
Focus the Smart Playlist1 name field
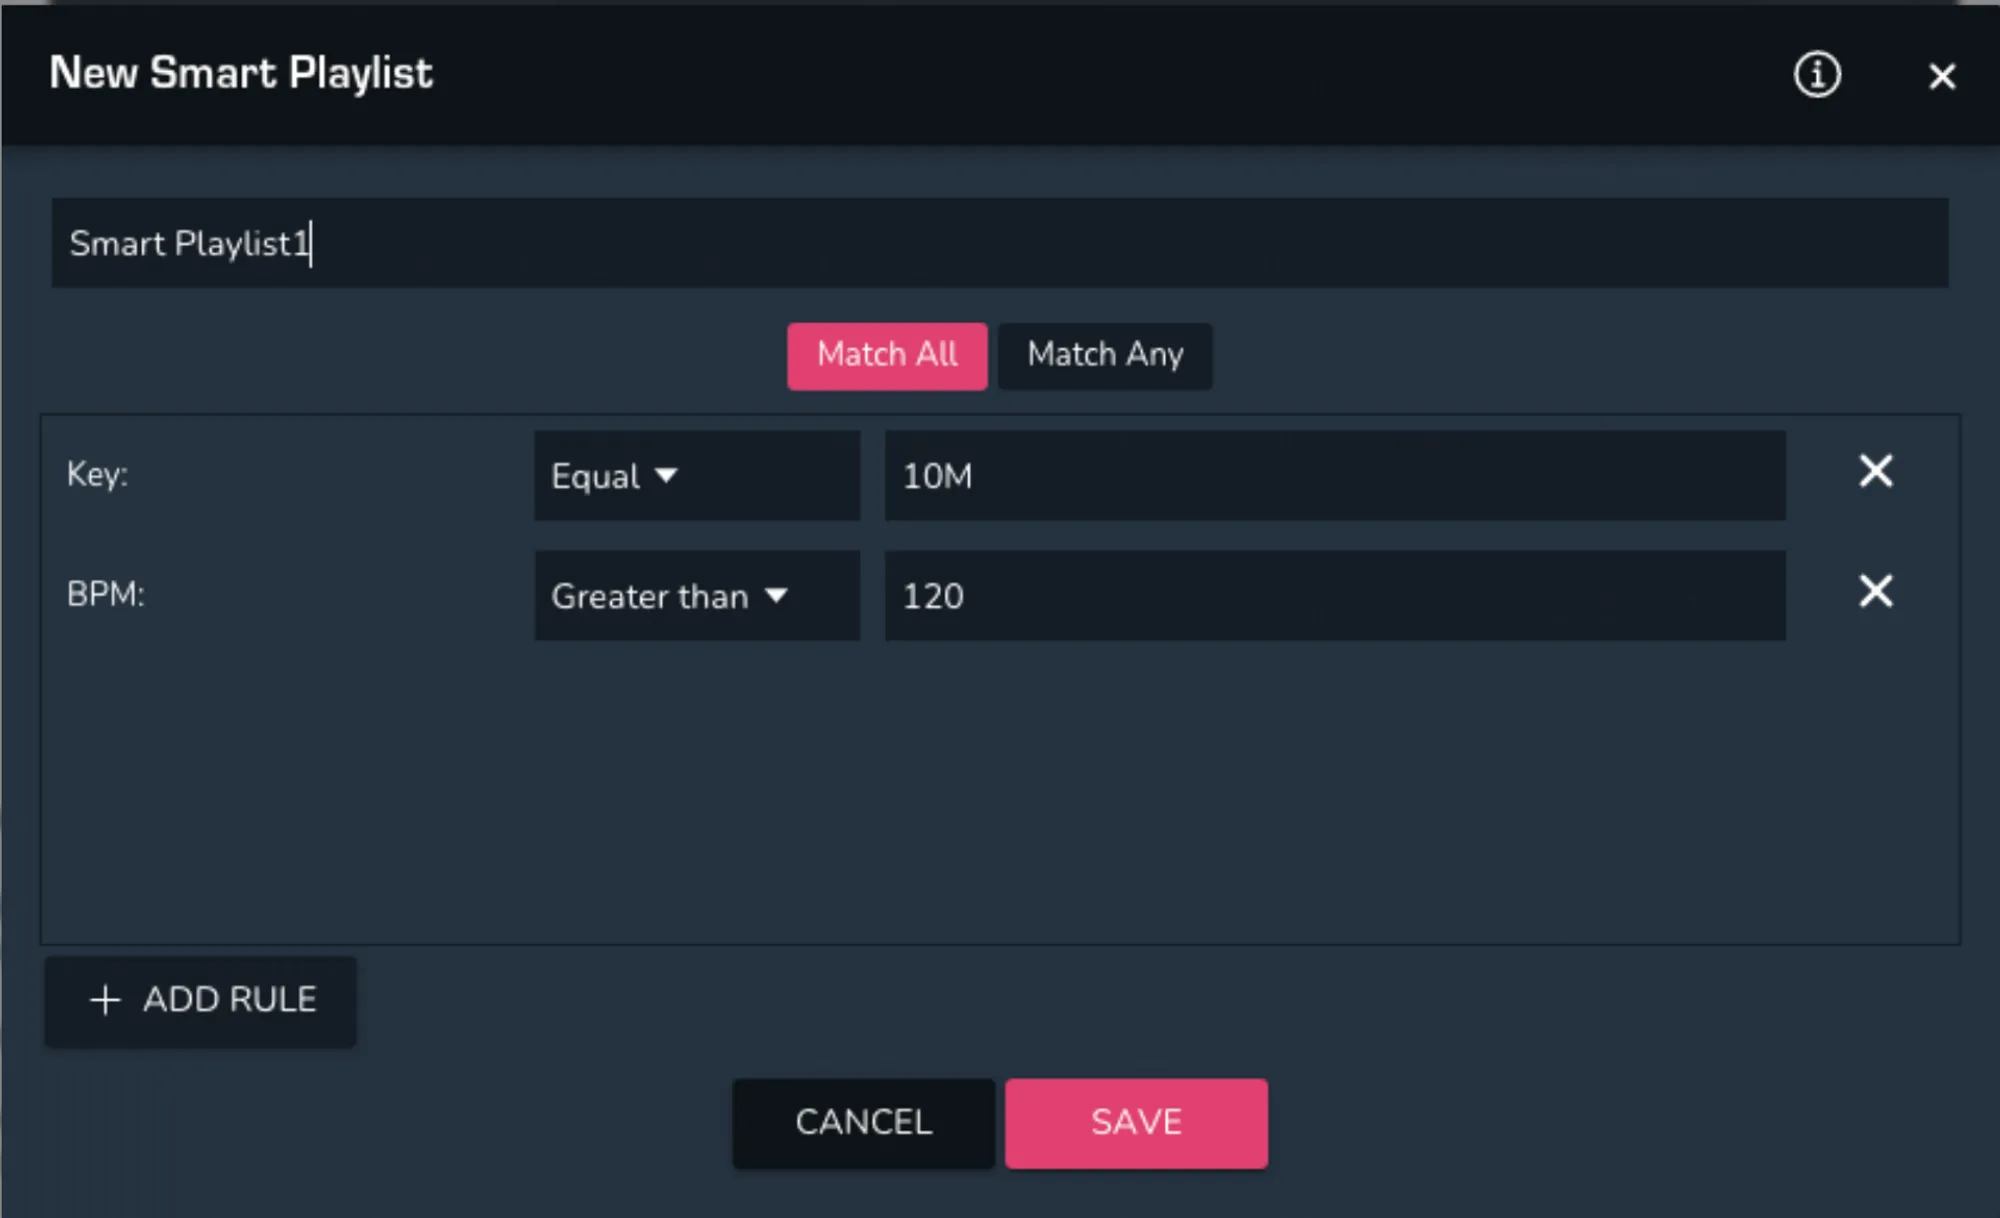[1000, 243]
